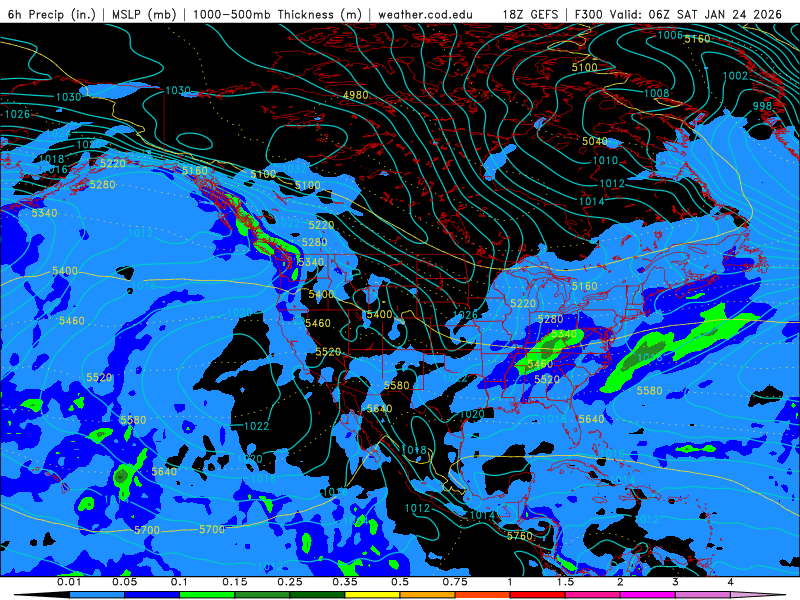Click the 'F300 Valid: 06Z SAT JAN 24 2026' text

[x=678, y=14]
